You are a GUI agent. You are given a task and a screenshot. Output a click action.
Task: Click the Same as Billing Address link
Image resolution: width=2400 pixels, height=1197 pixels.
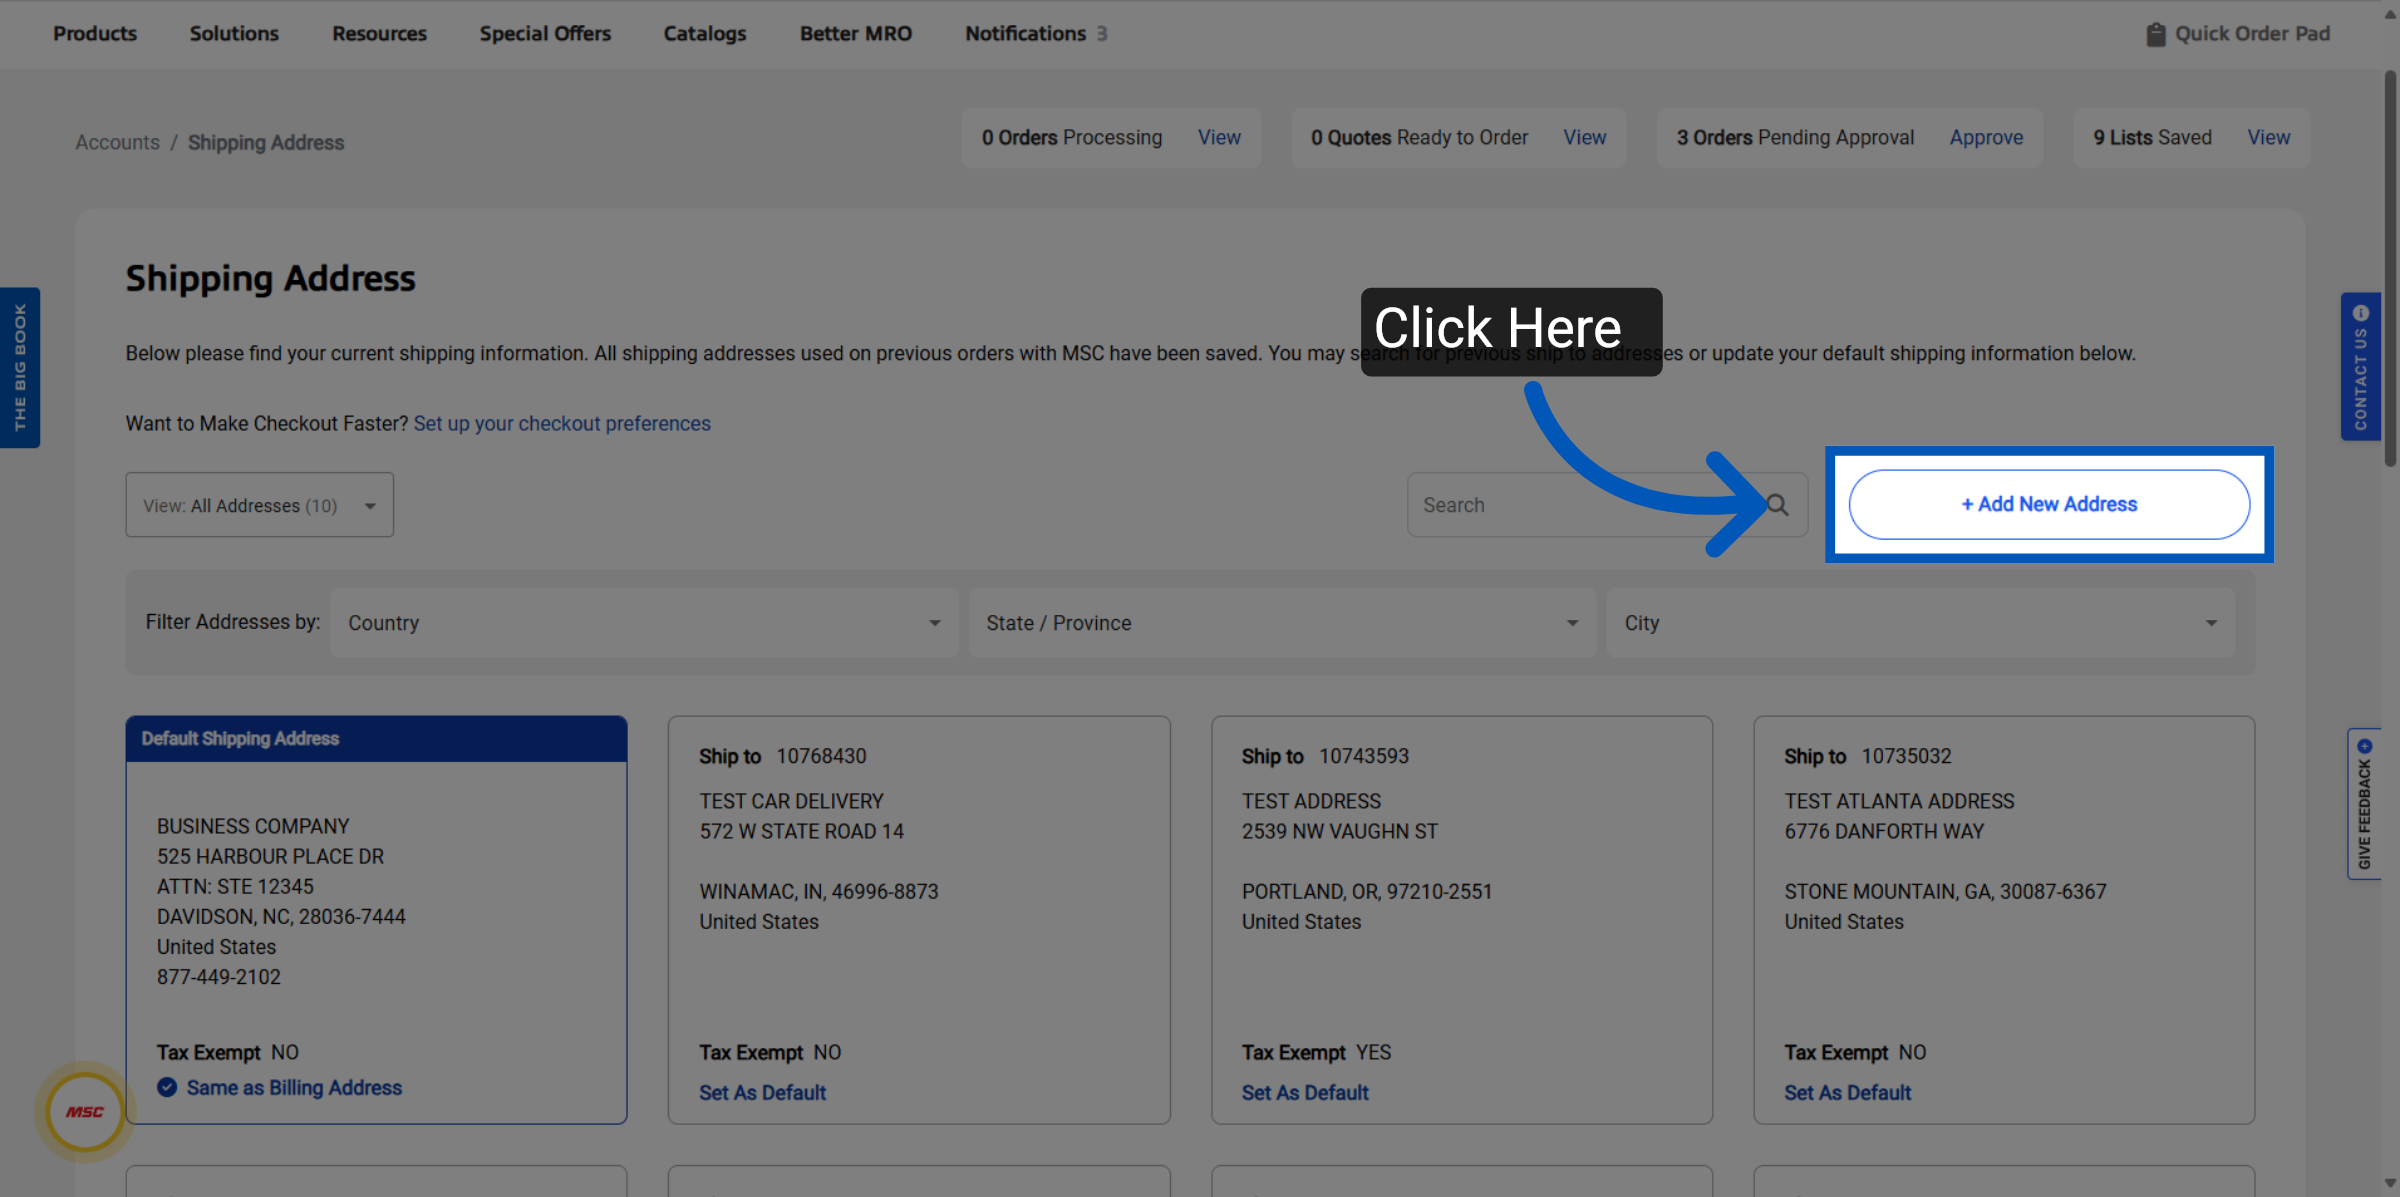click(294, 1087)
